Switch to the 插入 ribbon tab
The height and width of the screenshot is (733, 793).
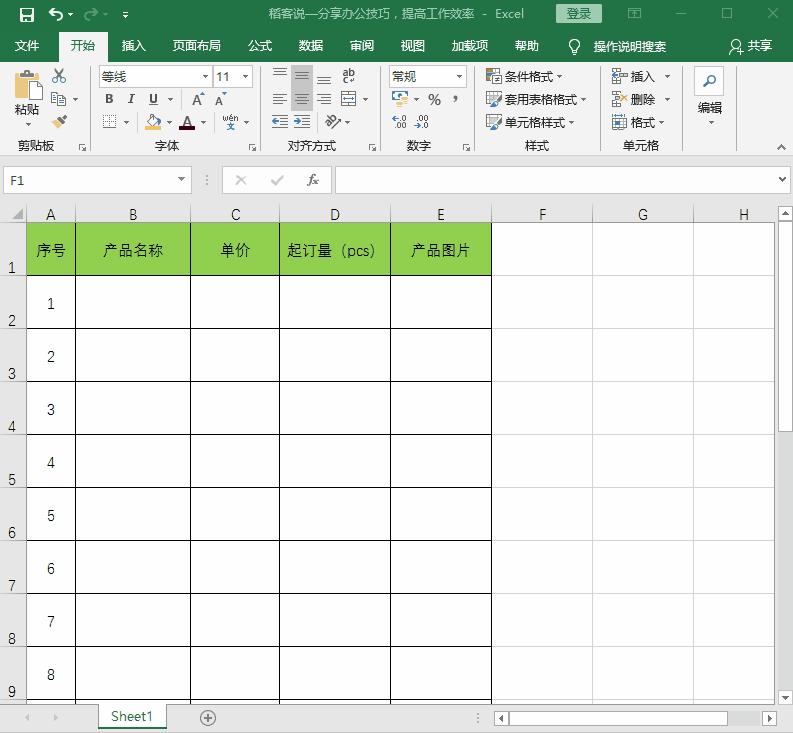134,46
